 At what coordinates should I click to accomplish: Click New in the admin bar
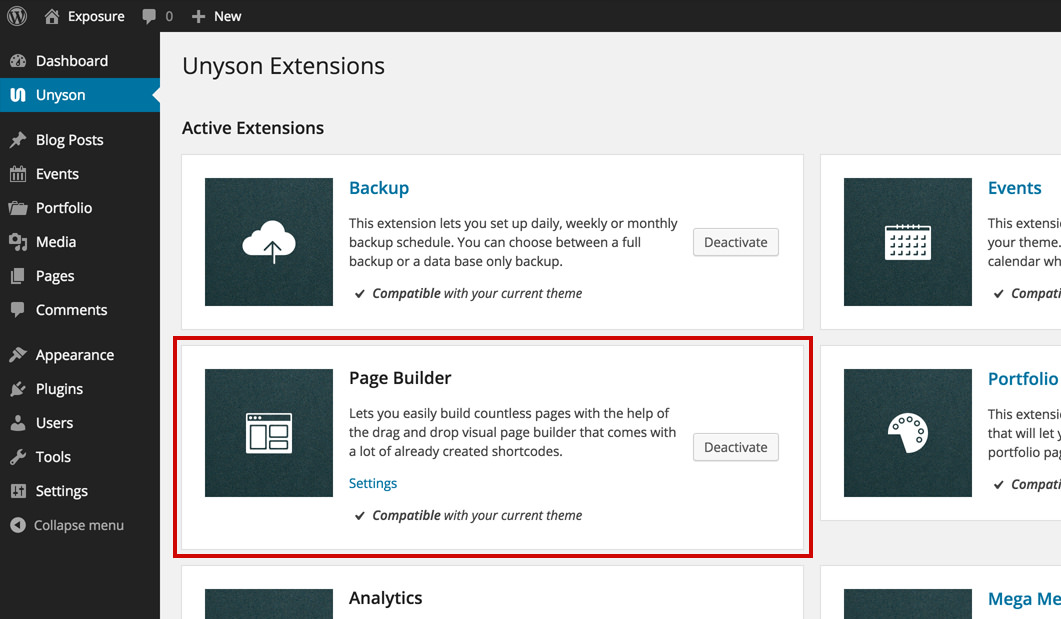[x=227, y=16]
